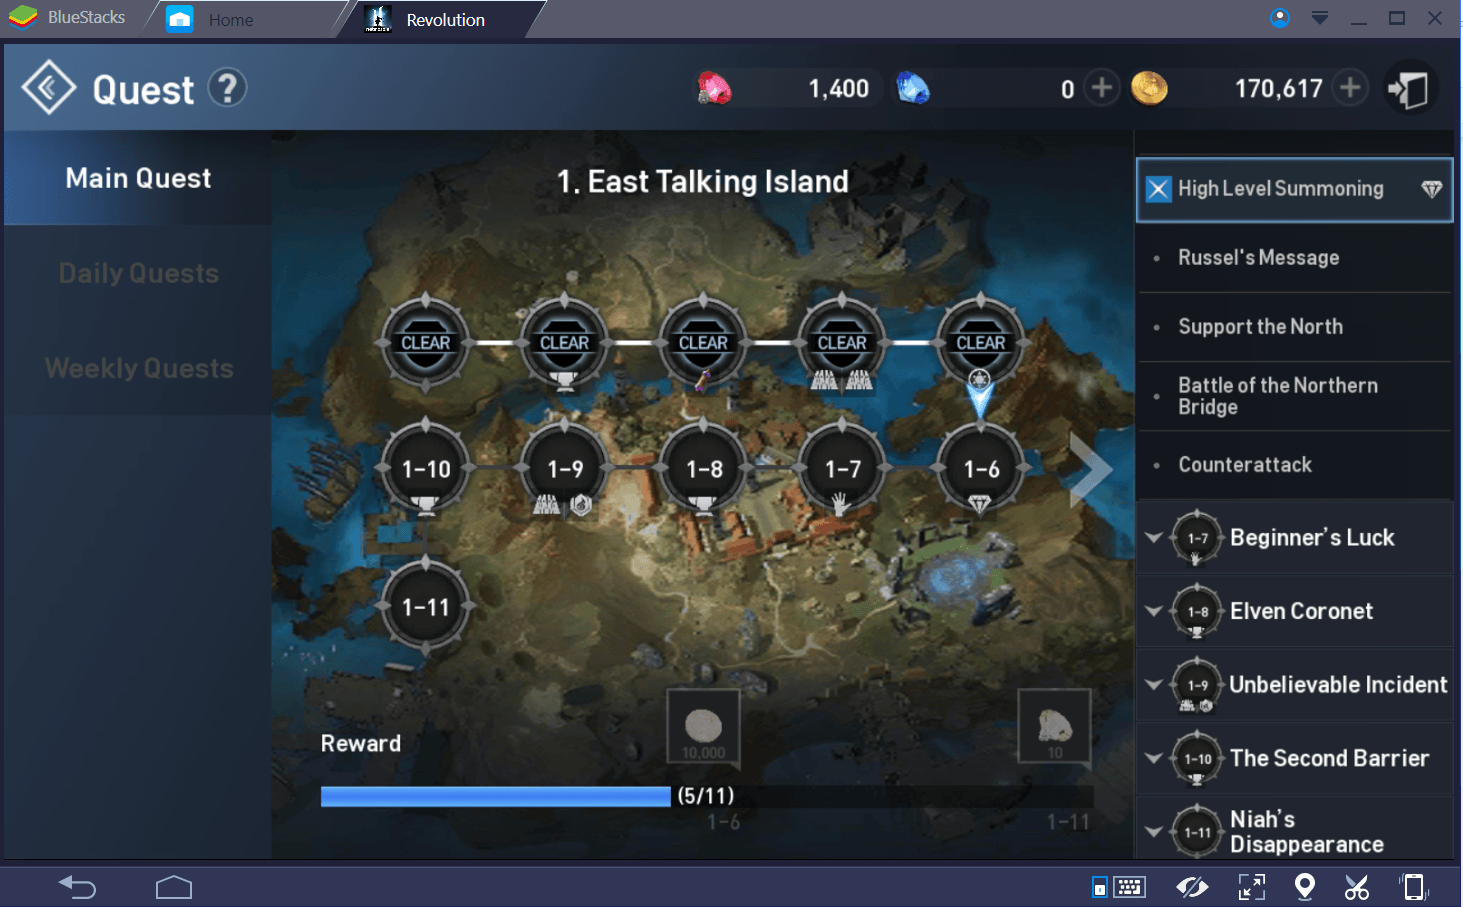Viewport: 1463px width, 907px height.
Task: Open Russel's Message quest entry
Action: pos(1295,258)
